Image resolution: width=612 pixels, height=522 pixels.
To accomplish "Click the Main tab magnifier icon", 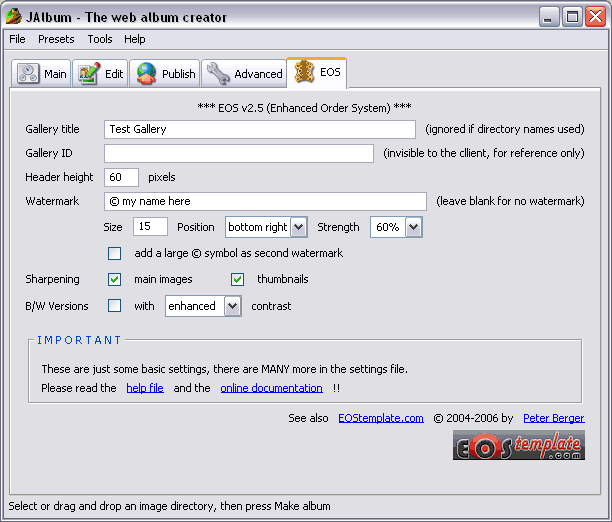I will 28,74.
